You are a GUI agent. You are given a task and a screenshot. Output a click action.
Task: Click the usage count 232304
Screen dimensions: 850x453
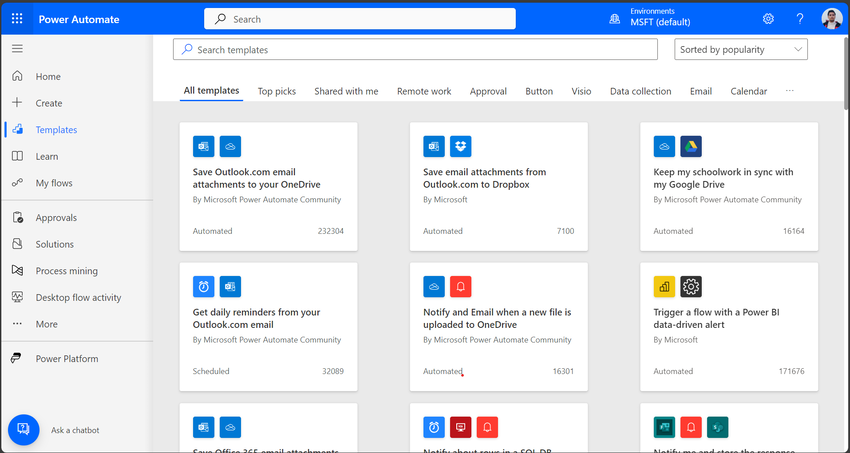coord(331,231)
